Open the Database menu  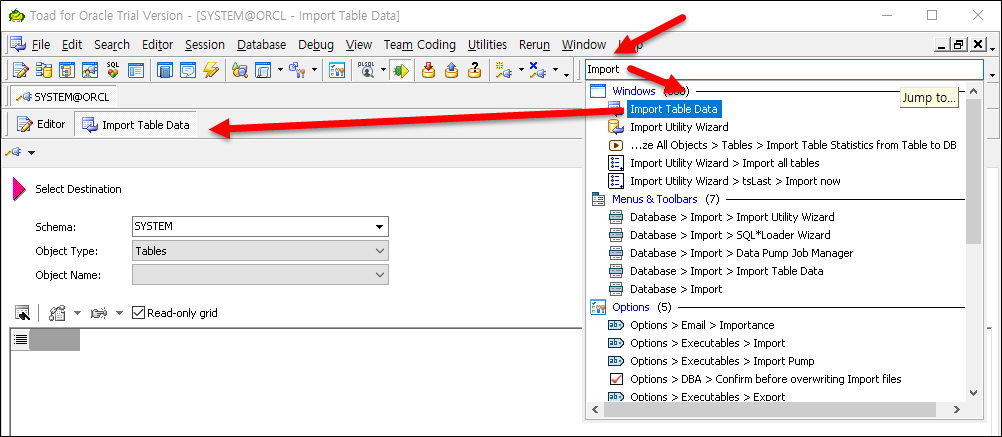click(x=261, y=45)
